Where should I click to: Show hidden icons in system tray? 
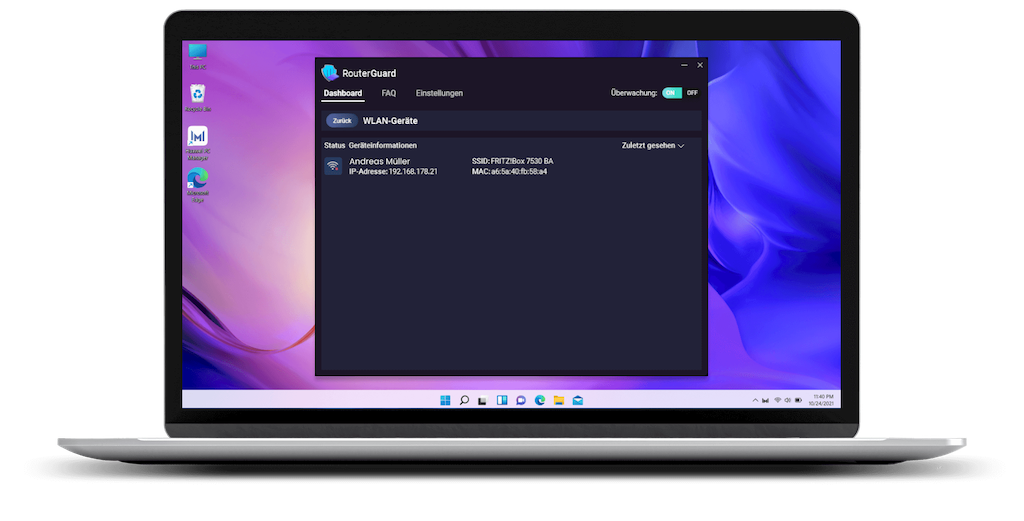(757, 400)
